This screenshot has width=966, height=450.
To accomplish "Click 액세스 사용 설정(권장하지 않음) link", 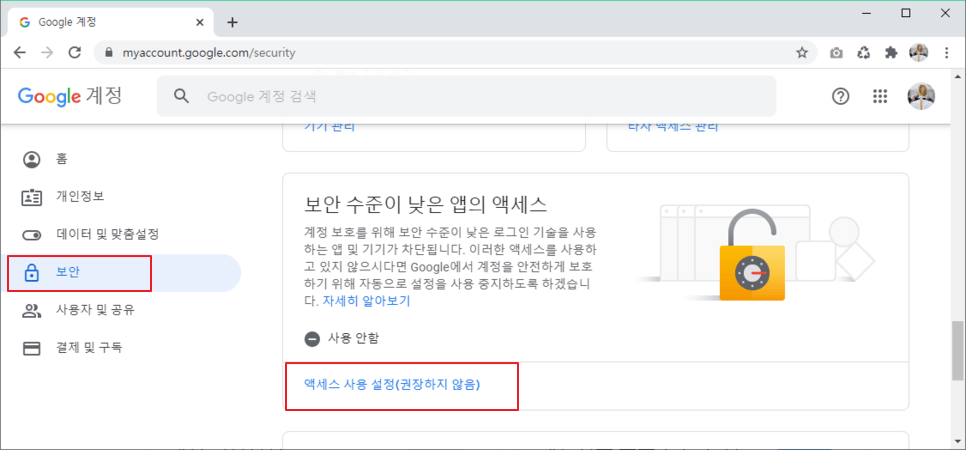I will (392, 384).
